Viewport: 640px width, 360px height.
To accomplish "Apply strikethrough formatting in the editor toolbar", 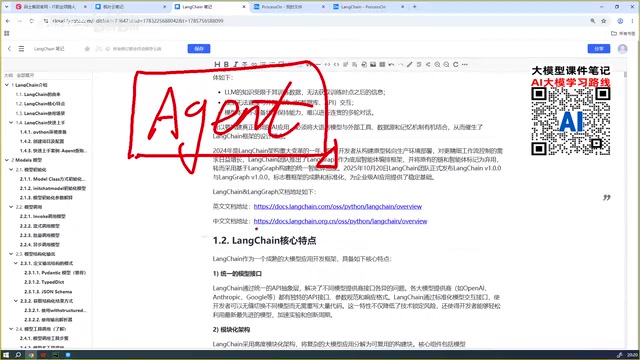I will 244,64.
